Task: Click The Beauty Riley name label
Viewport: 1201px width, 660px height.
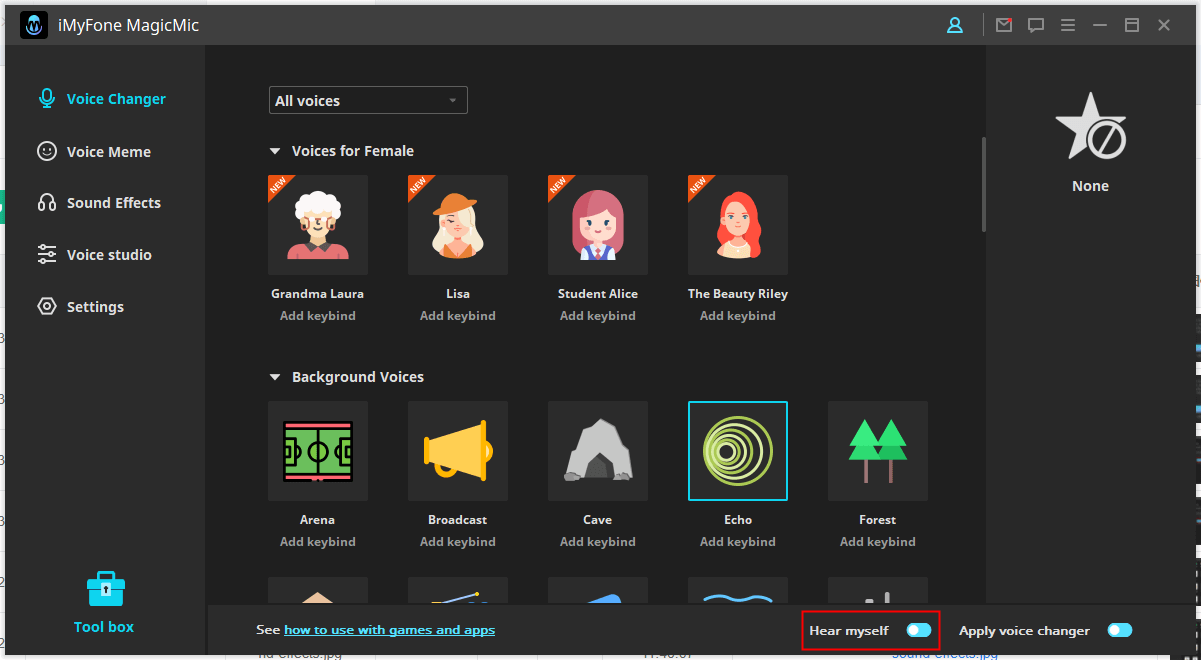Action: coord(738,294)
